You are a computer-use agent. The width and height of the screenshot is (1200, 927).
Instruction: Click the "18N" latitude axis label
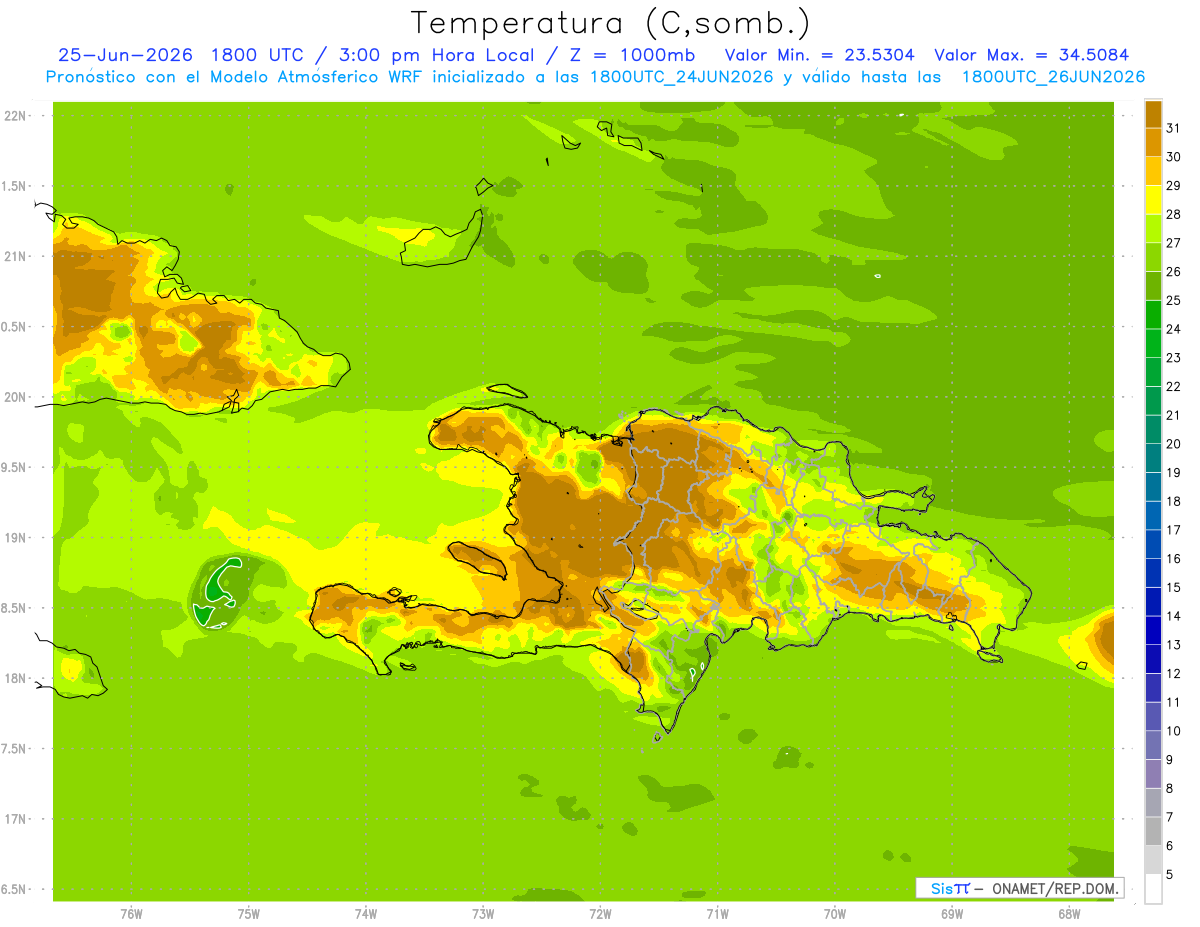(15, 678)
